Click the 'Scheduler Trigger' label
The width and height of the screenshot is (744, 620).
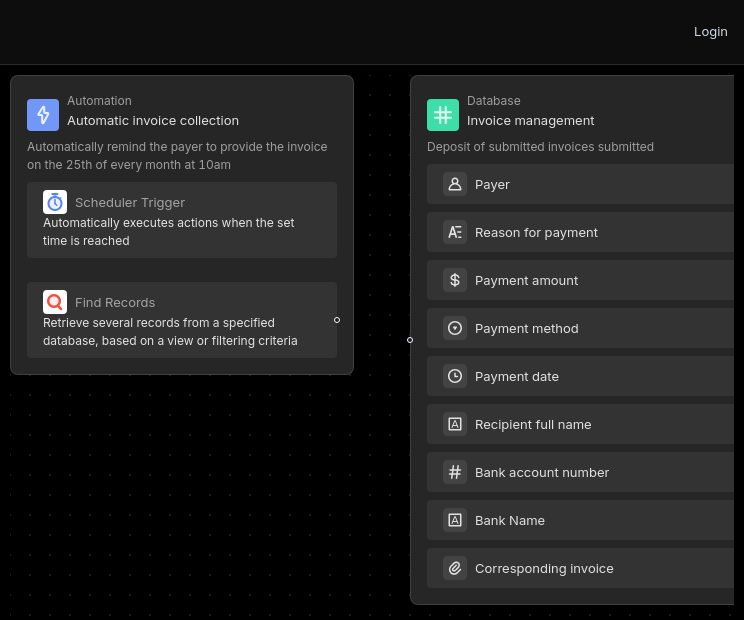point(130,203)
